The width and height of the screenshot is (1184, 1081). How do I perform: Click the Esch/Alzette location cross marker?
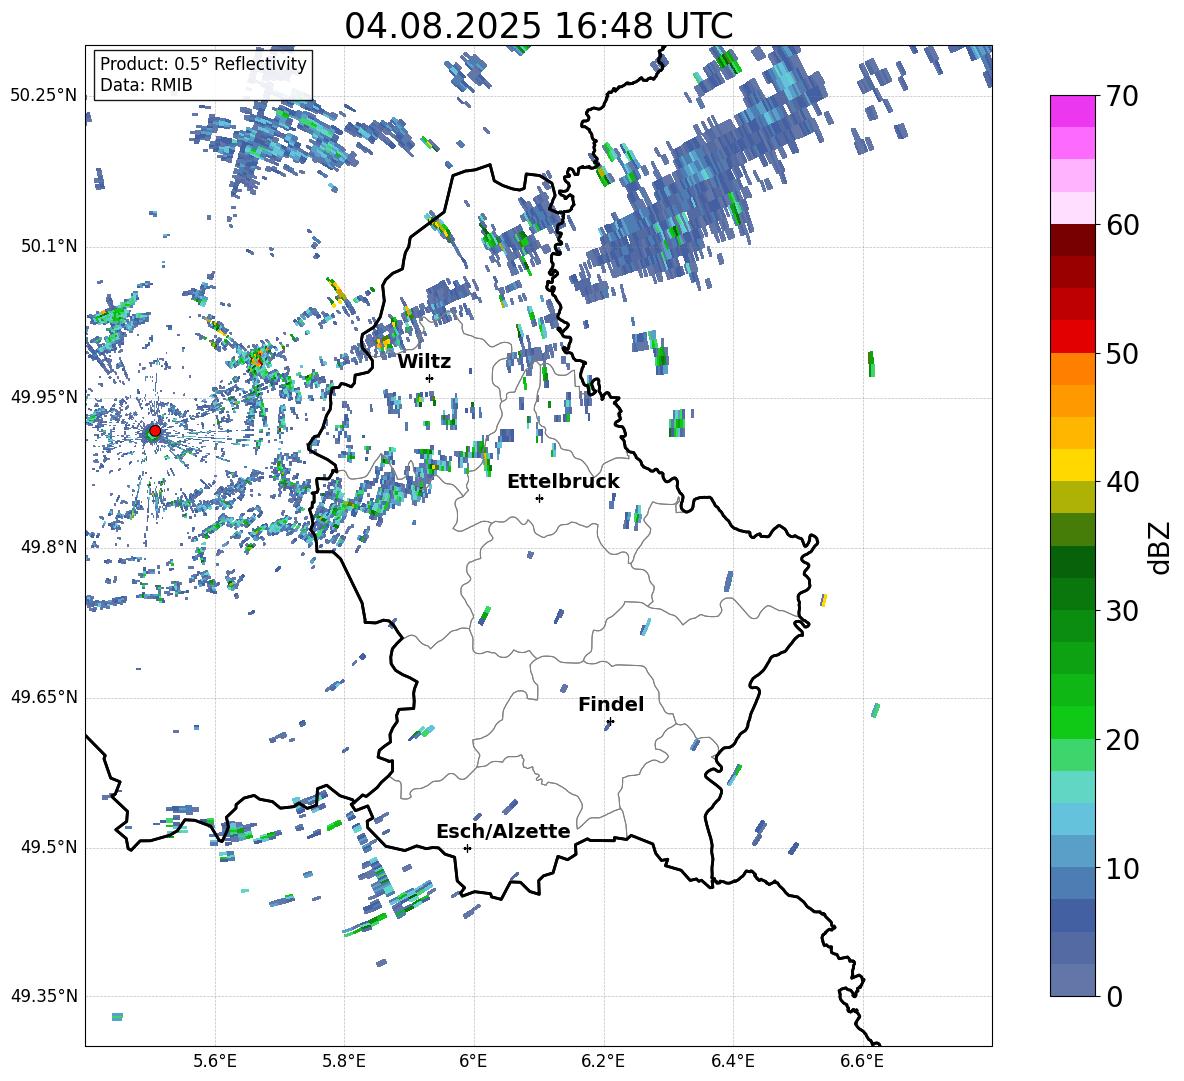coord(467,848)
